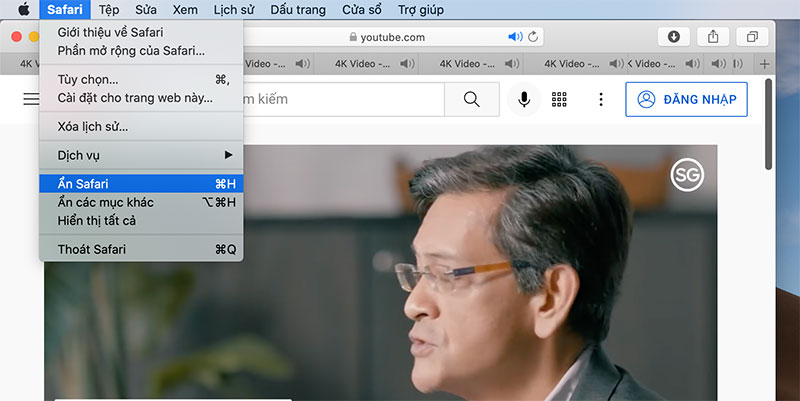
Task: Close the Safari window with red button
Action: (16, 37)
